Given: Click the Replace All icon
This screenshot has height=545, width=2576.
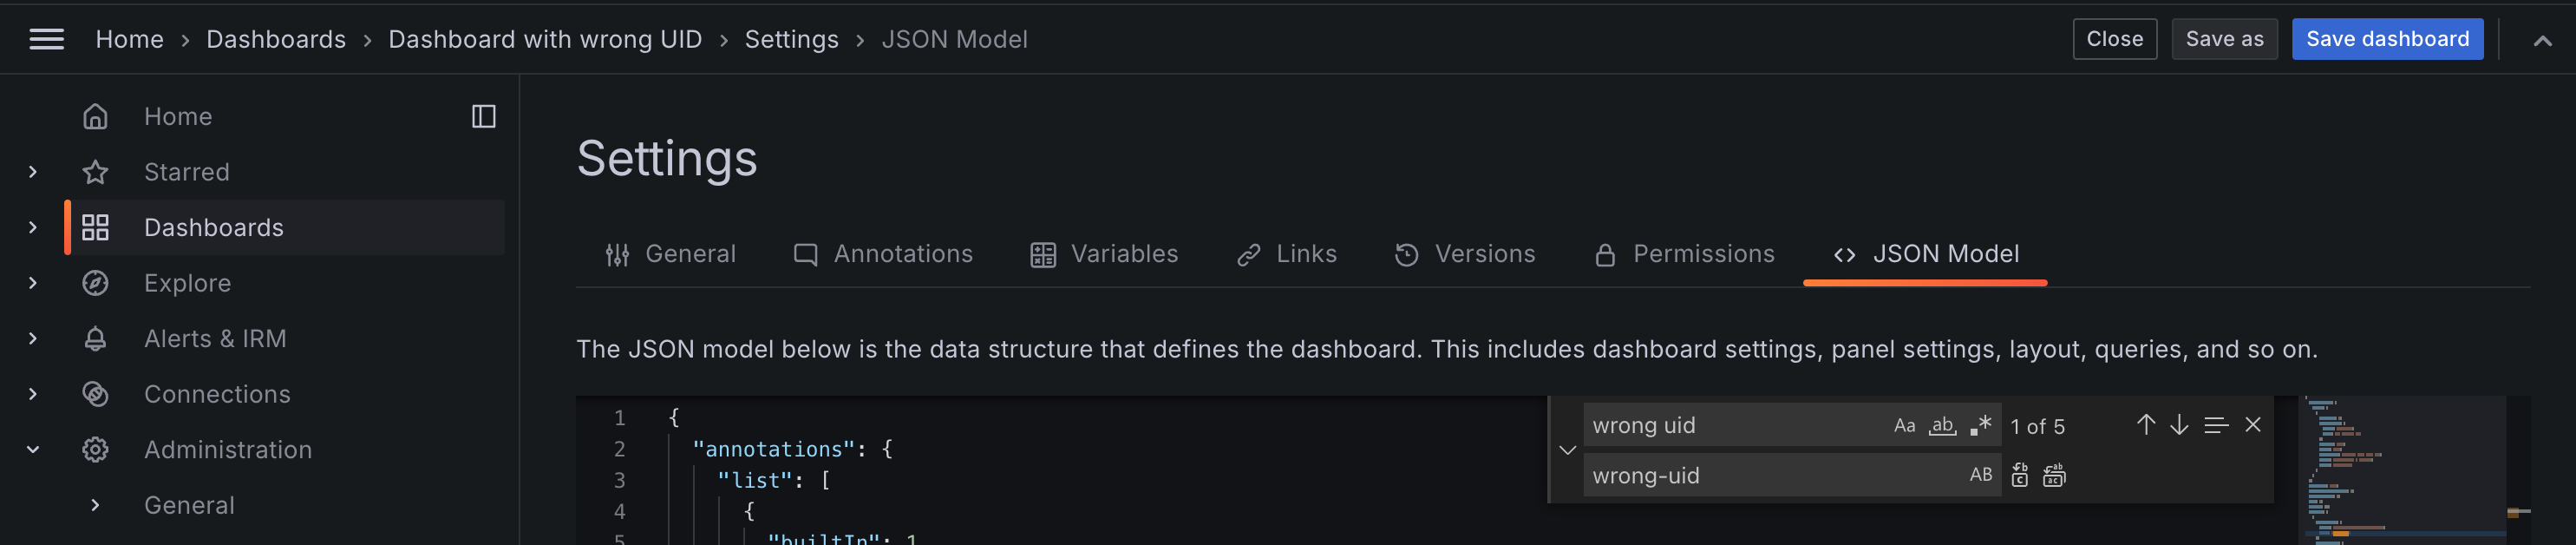Looking at the screenshot, I should pos(2053,475).
